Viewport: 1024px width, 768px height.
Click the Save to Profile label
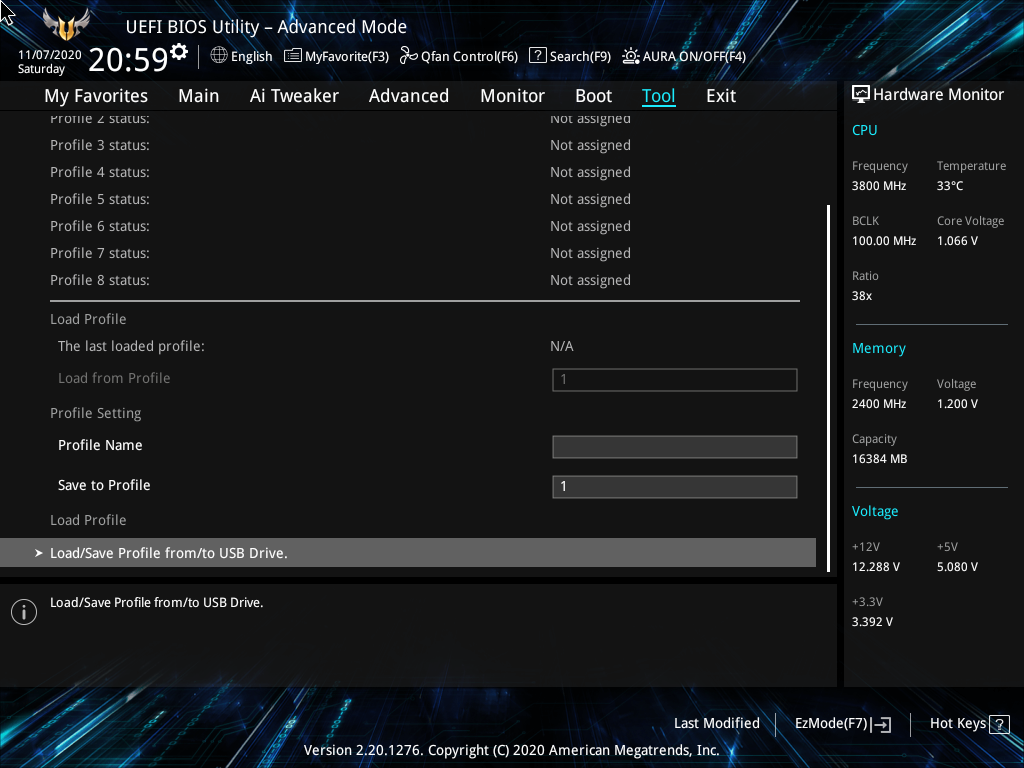tap(104, 485)
